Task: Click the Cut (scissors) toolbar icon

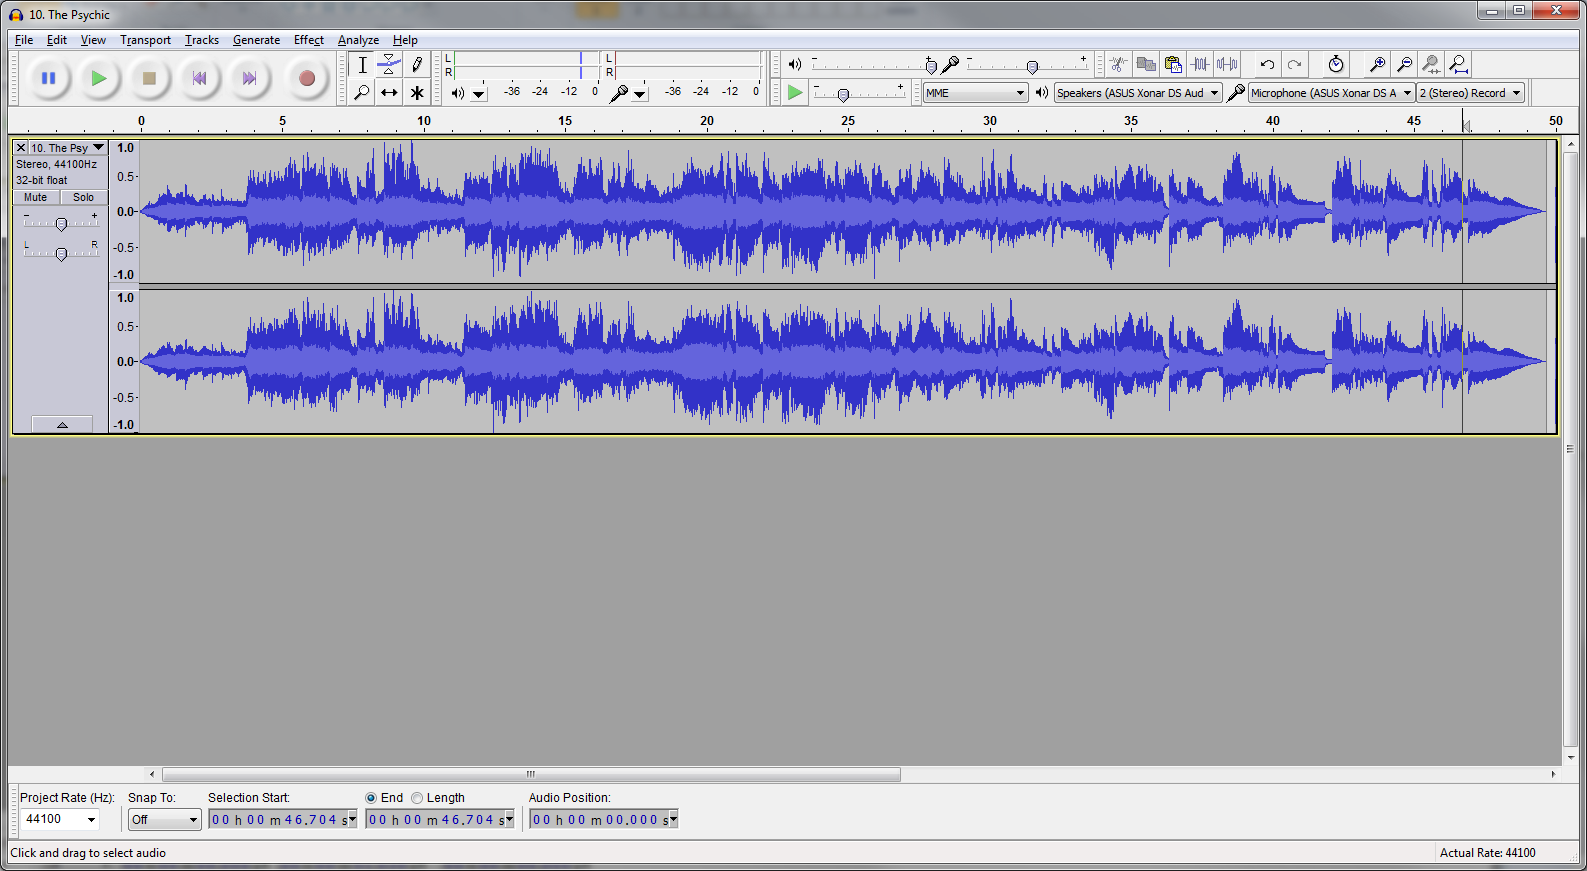Action: pos(1119,64)
